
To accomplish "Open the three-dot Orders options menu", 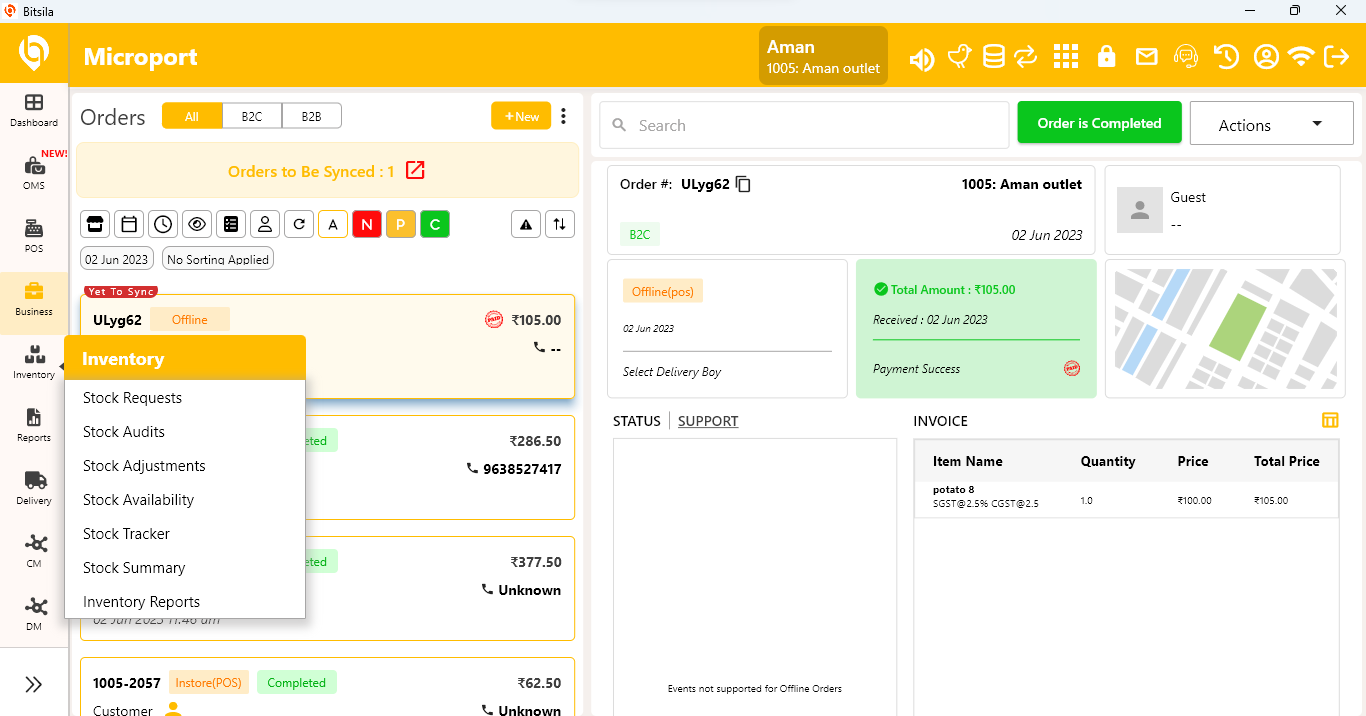I will 563,116.
